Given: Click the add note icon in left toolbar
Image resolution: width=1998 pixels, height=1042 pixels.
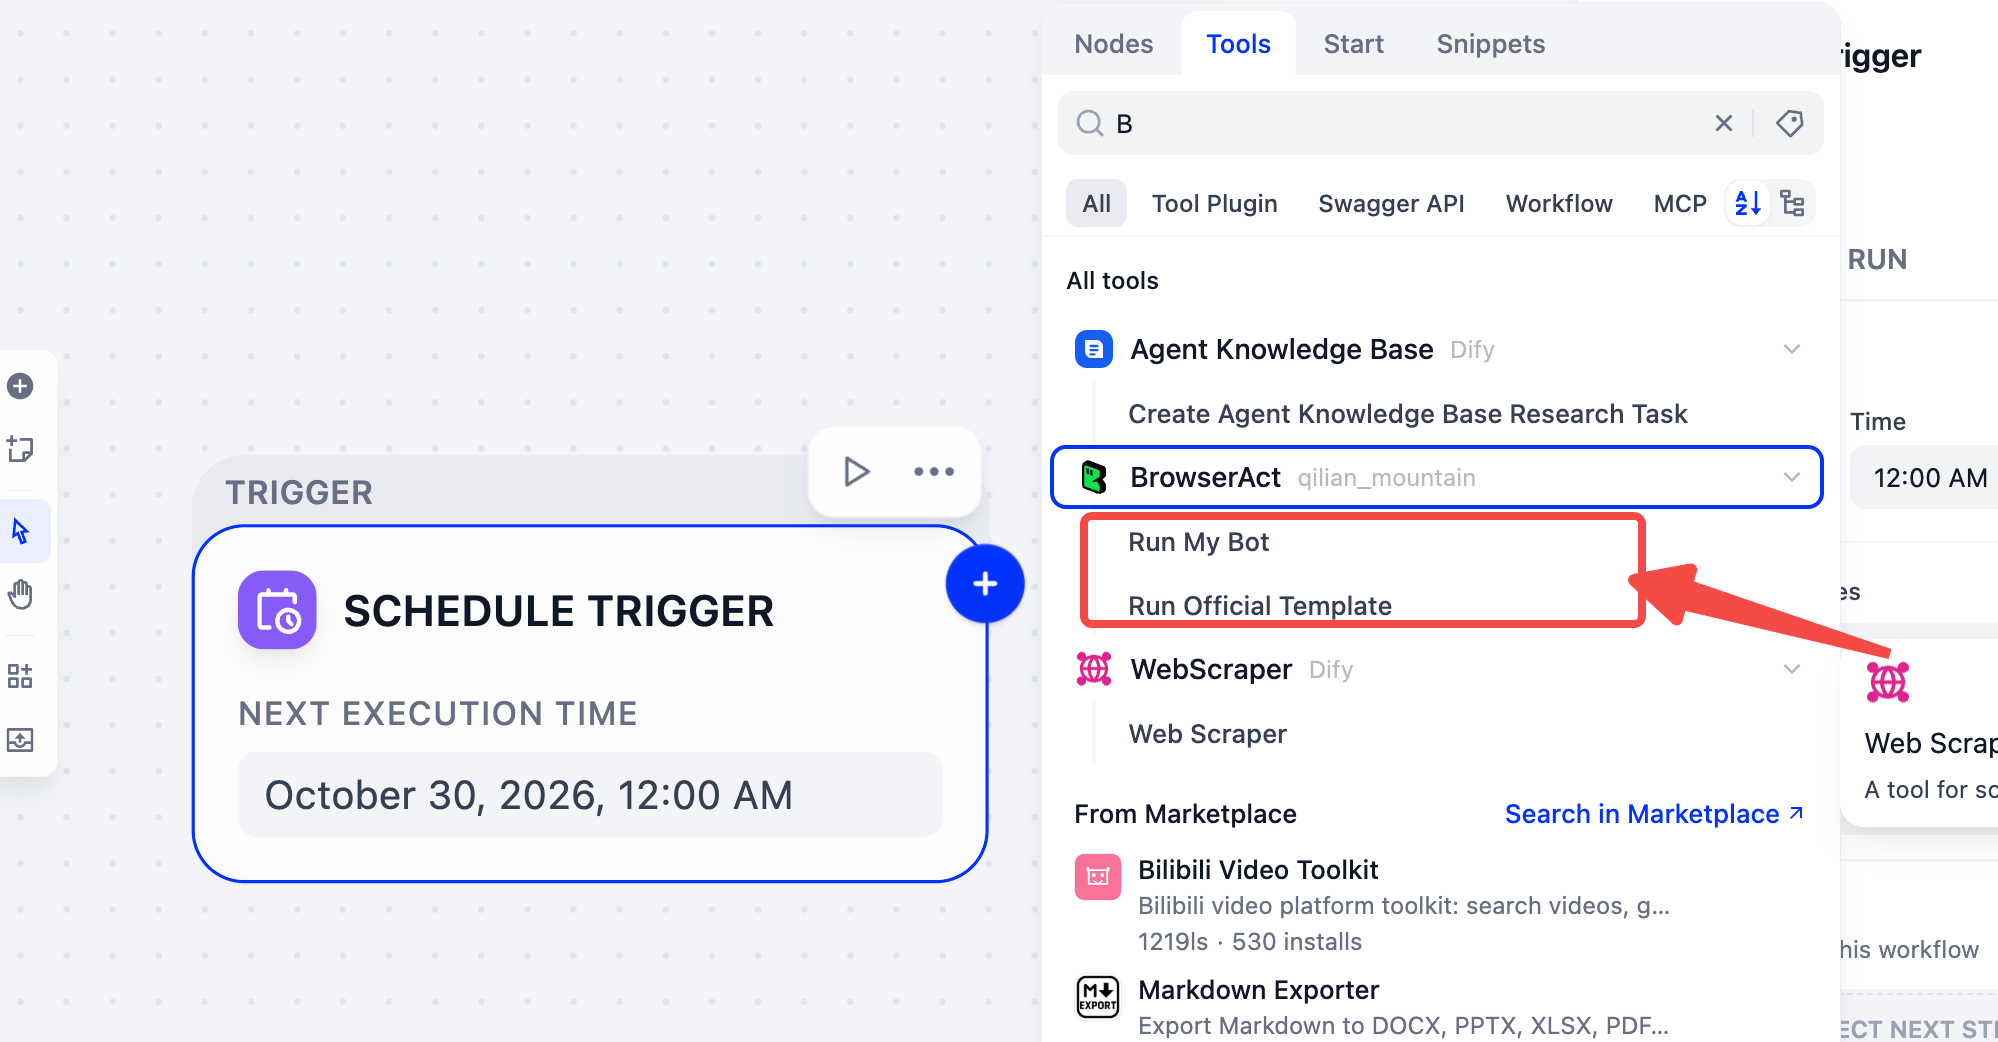Looking at the screenshot, I should (20, 449).
